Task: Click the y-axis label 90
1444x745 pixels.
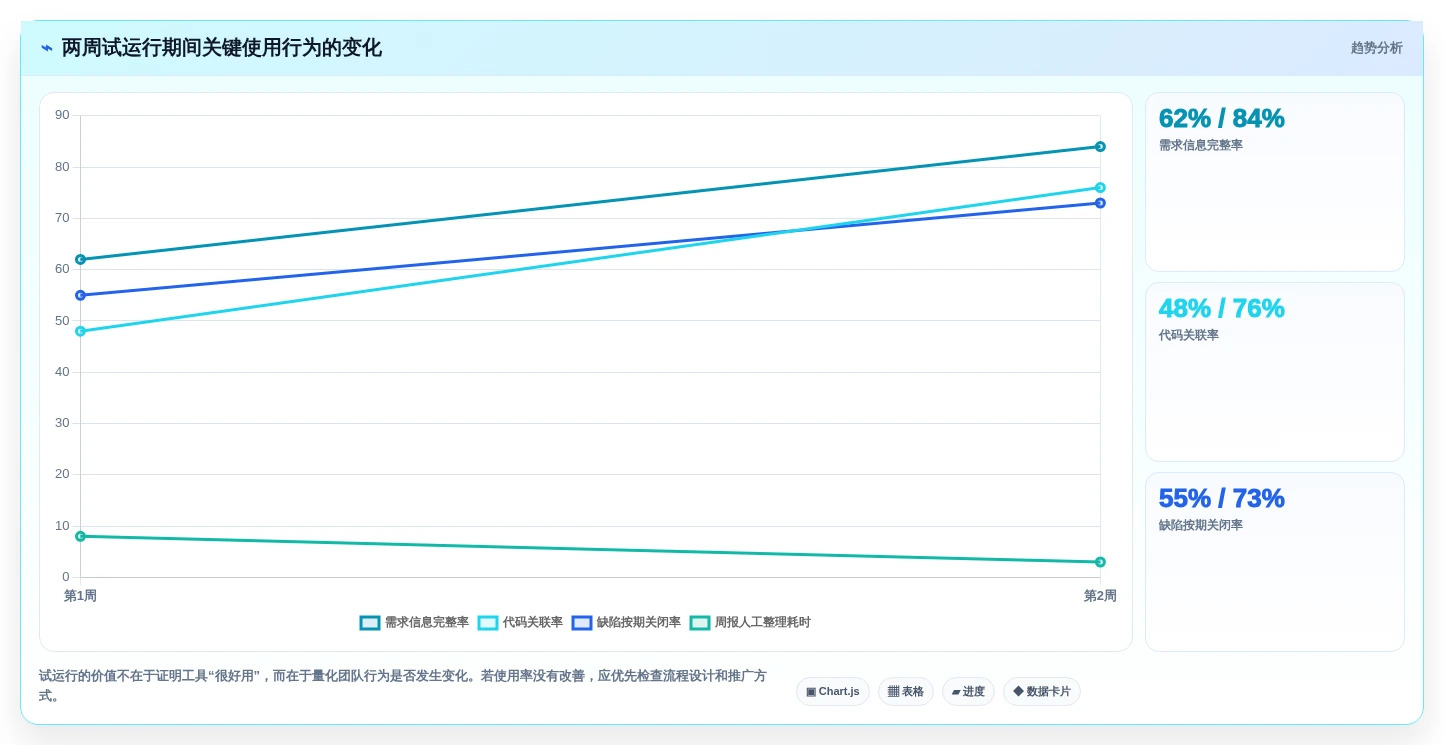Action: [62, 115]
